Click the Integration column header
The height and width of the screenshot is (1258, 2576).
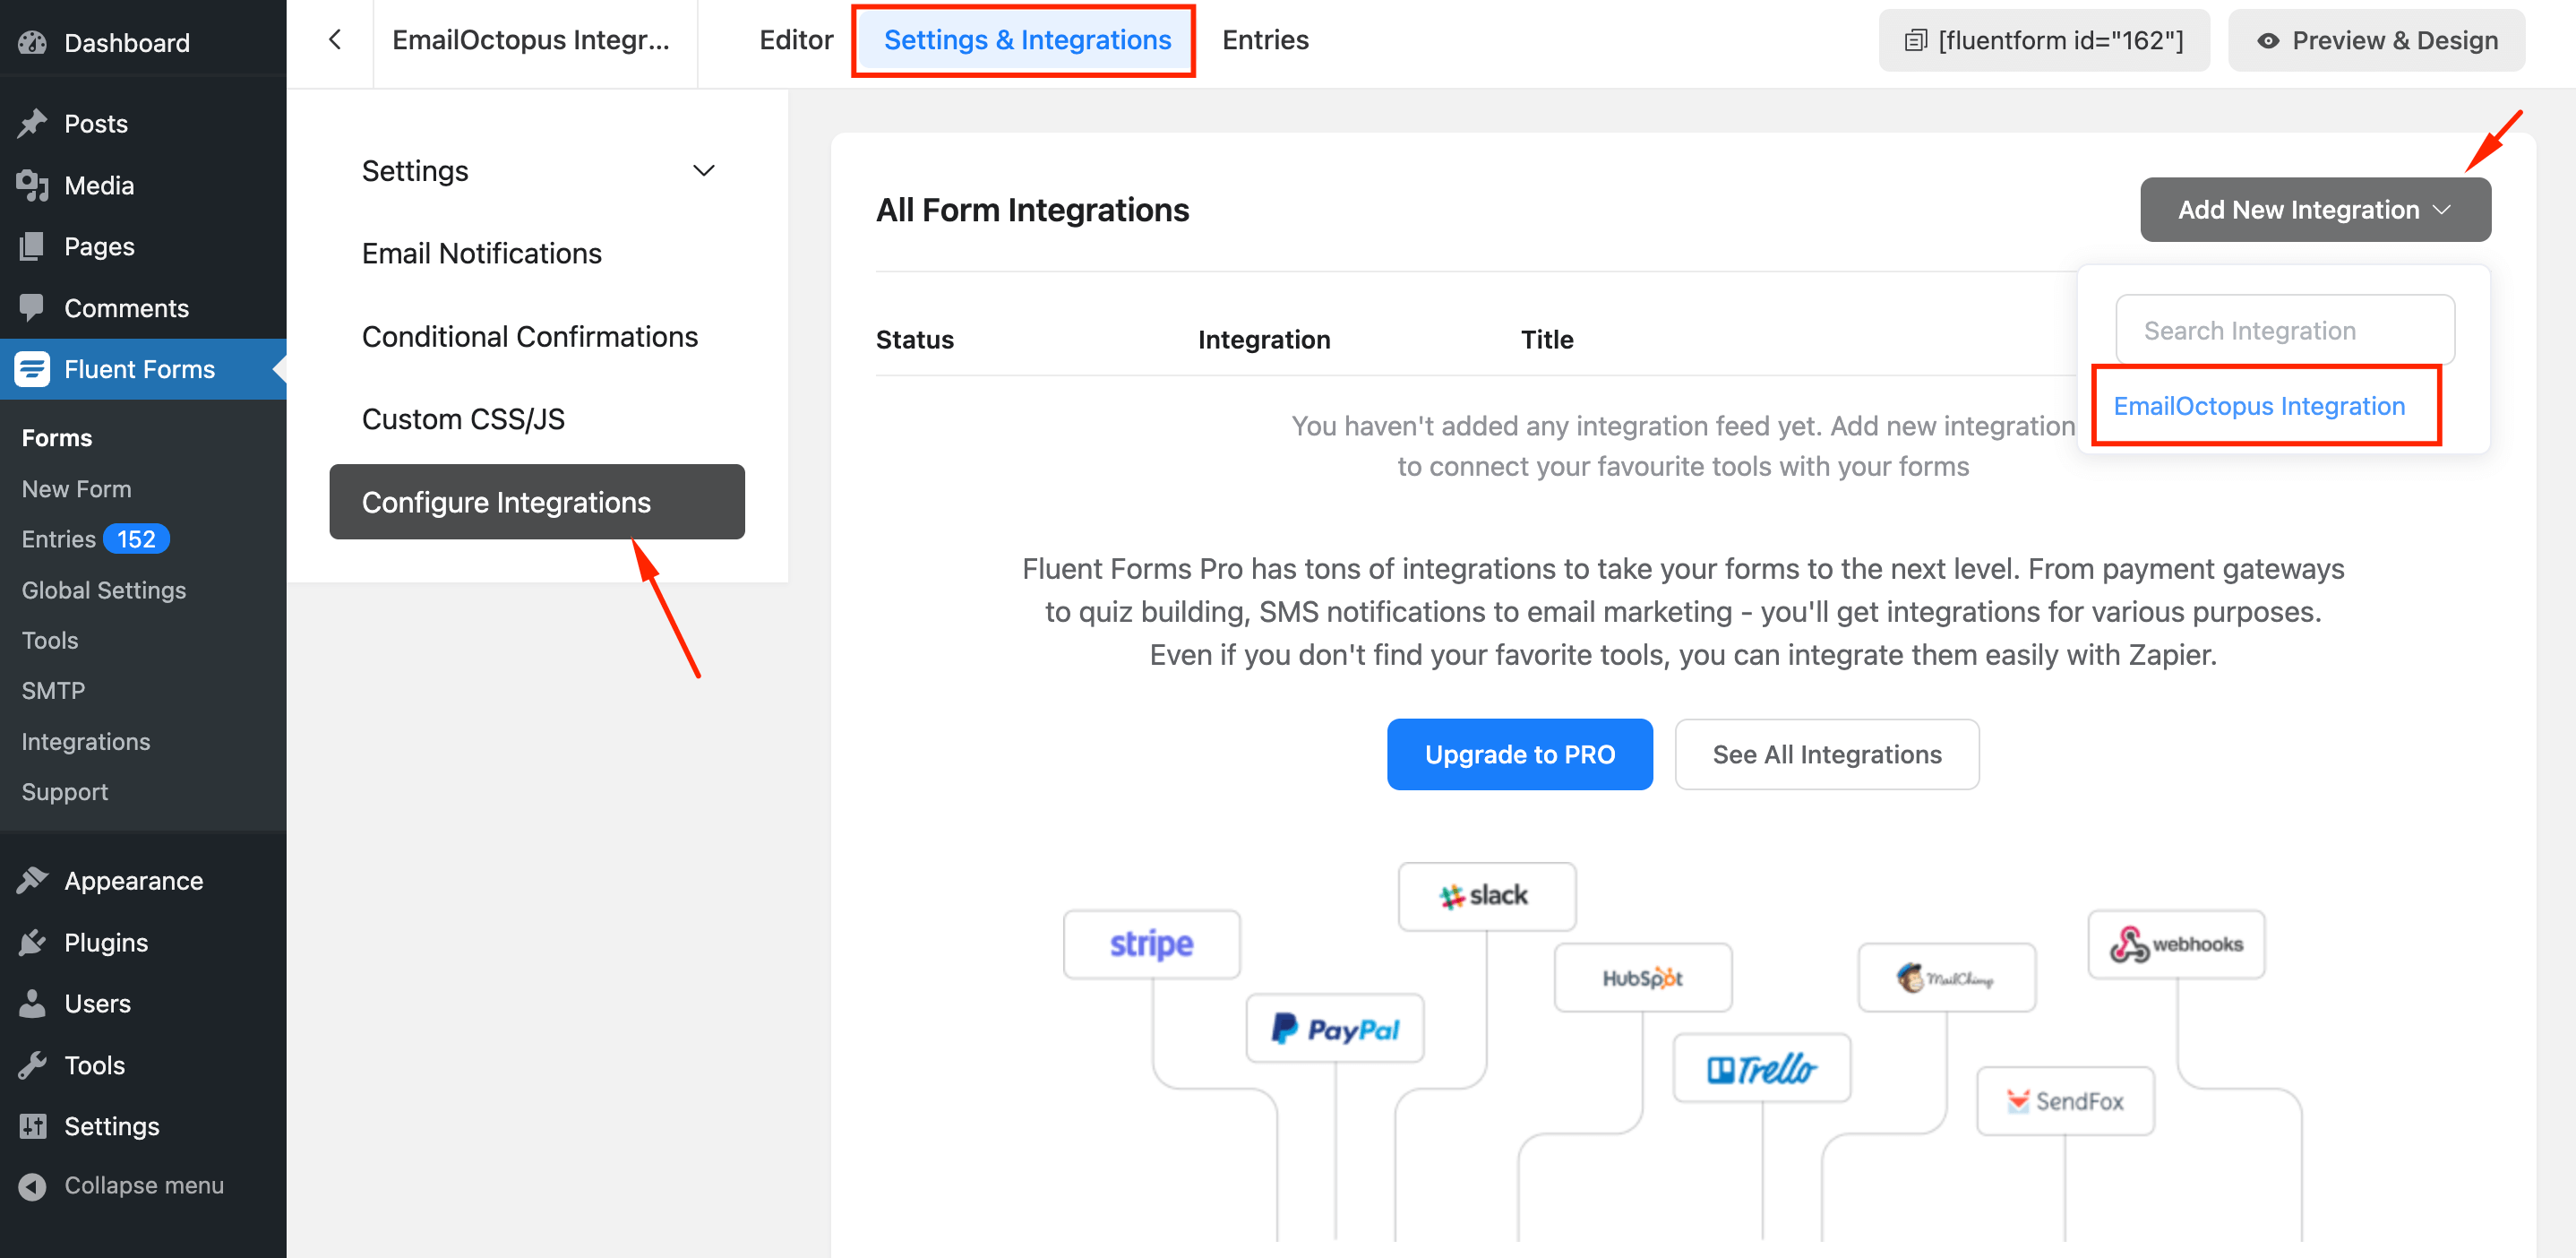[1263, 340]
